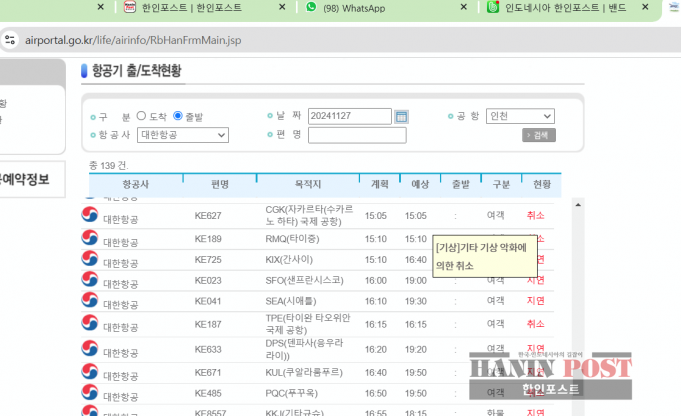Switch to 인도네시아 한인포스트 밴드 tab
Image resolution: width=681 pixels, height=416 pixels.
point(565,8)
